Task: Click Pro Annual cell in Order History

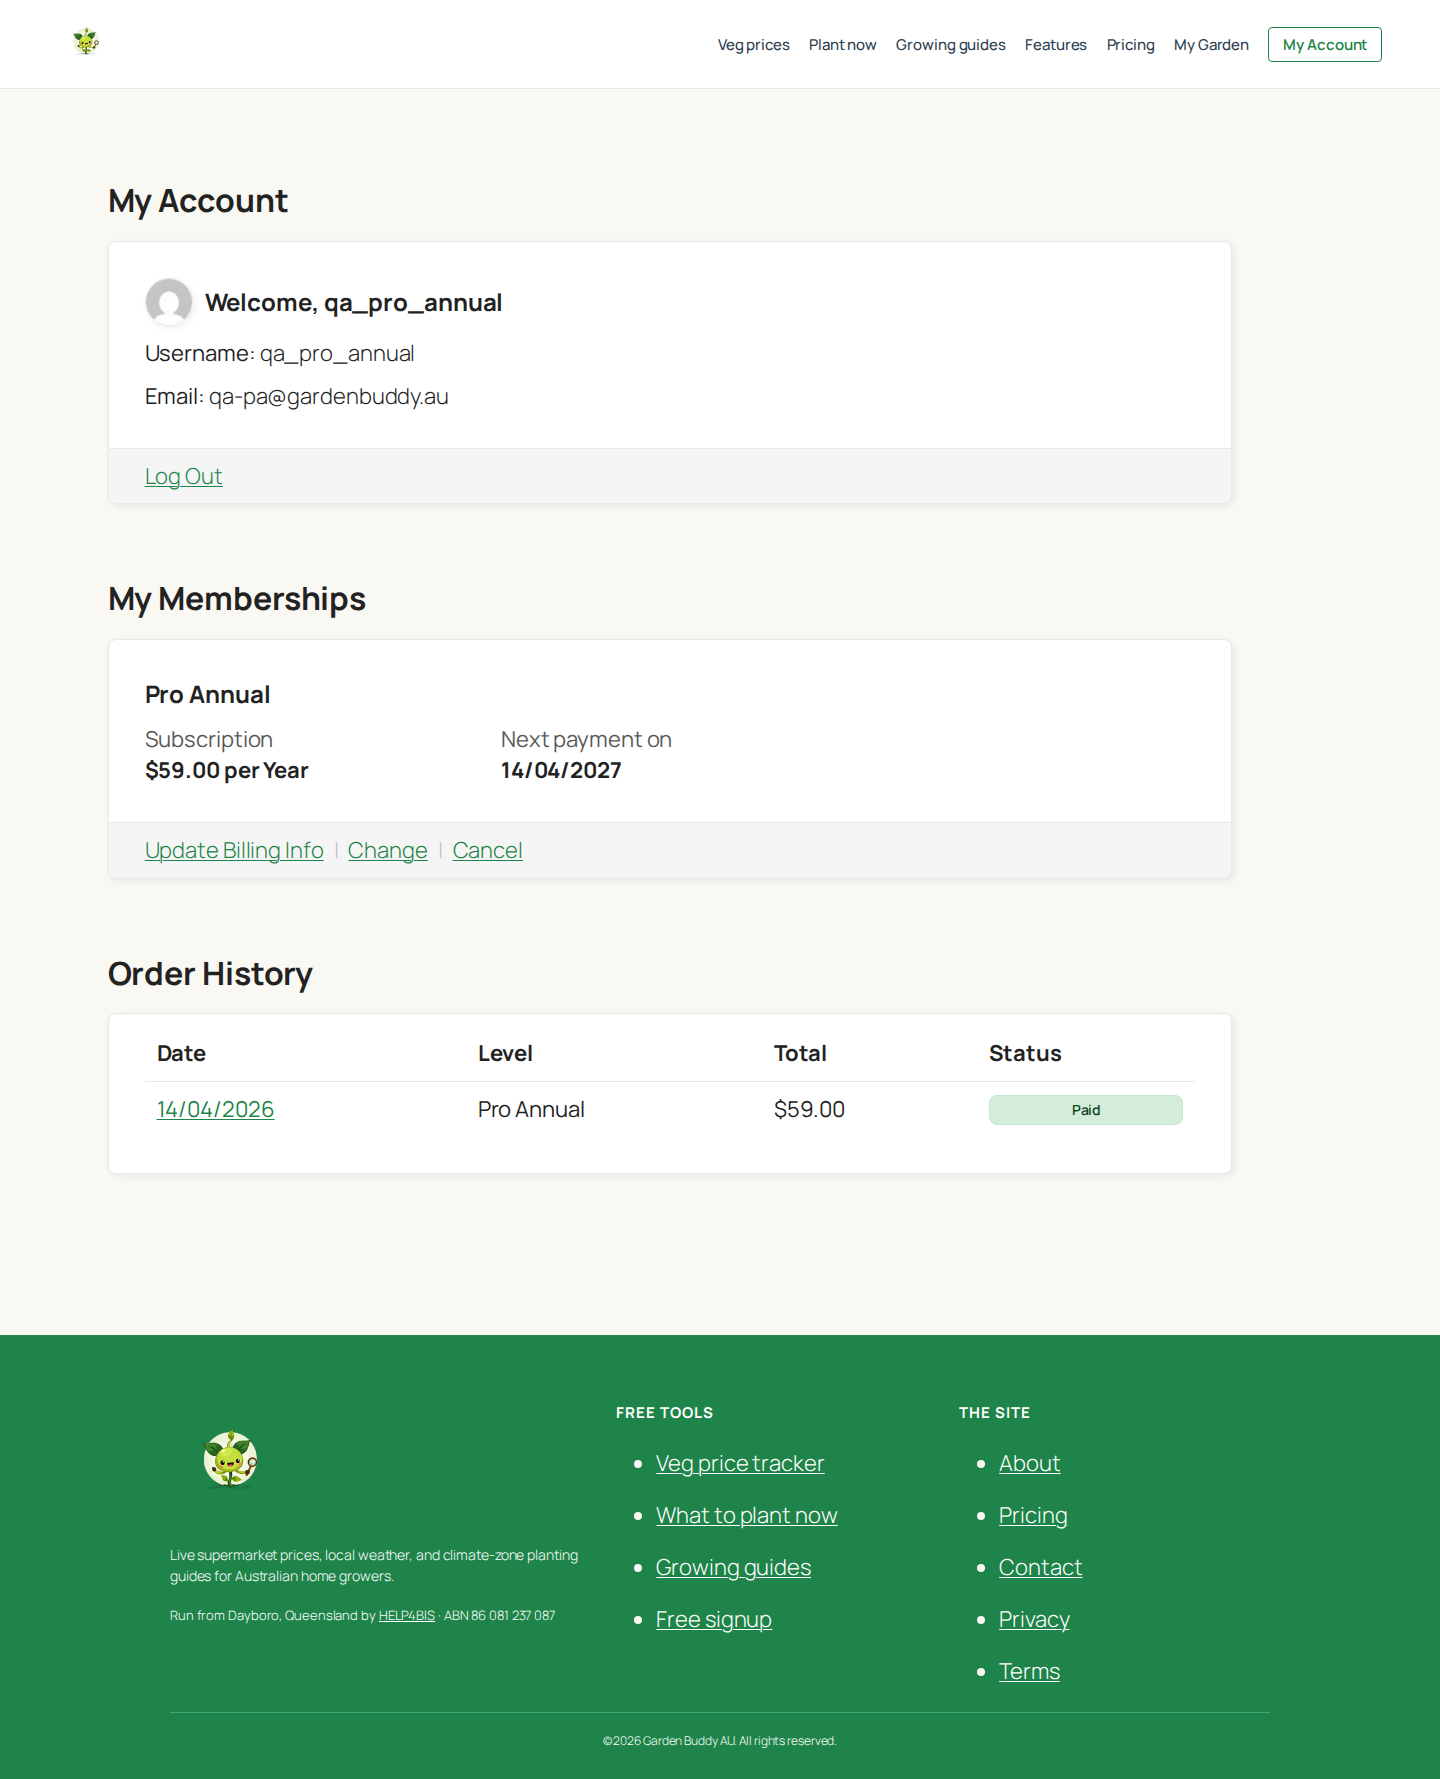Action: pos(531,1109)
